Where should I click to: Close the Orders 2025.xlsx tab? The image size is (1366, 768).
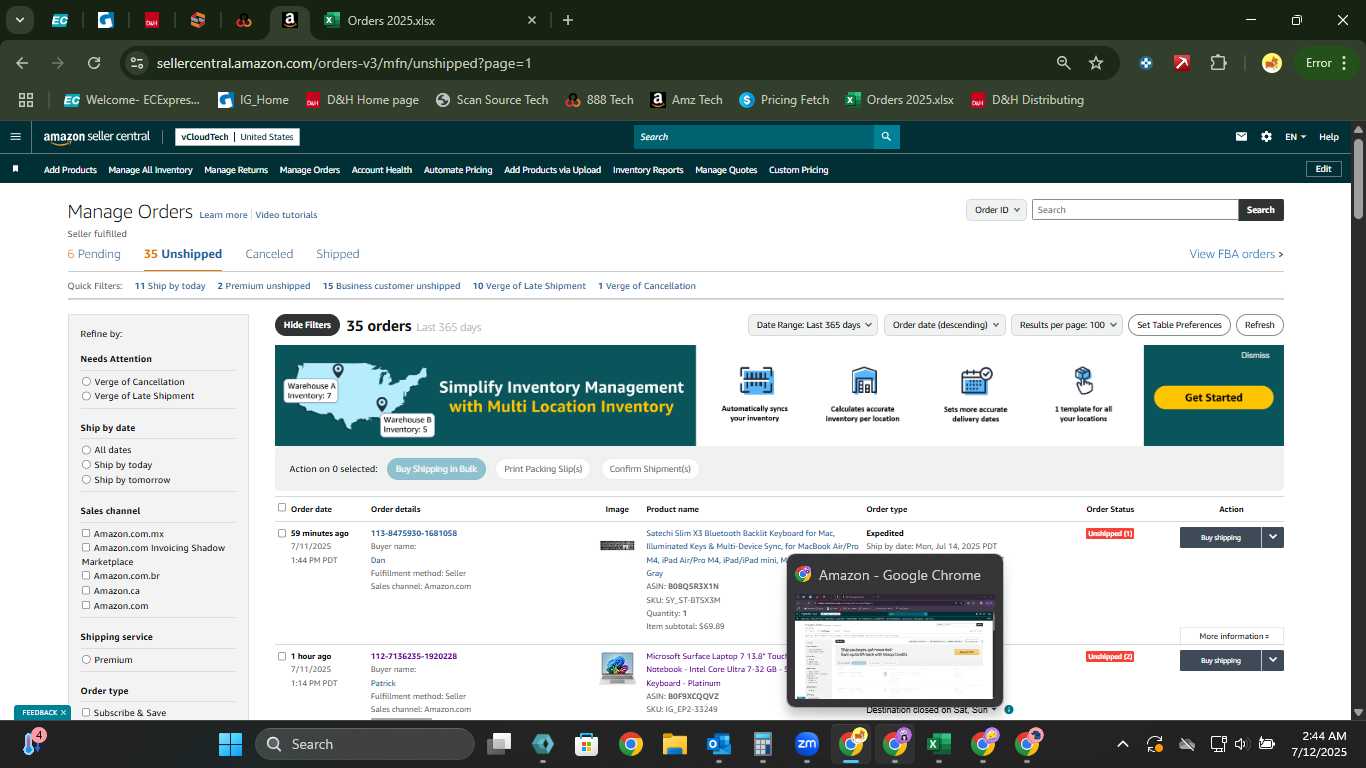pyautogui.click(x=532, y=20)
